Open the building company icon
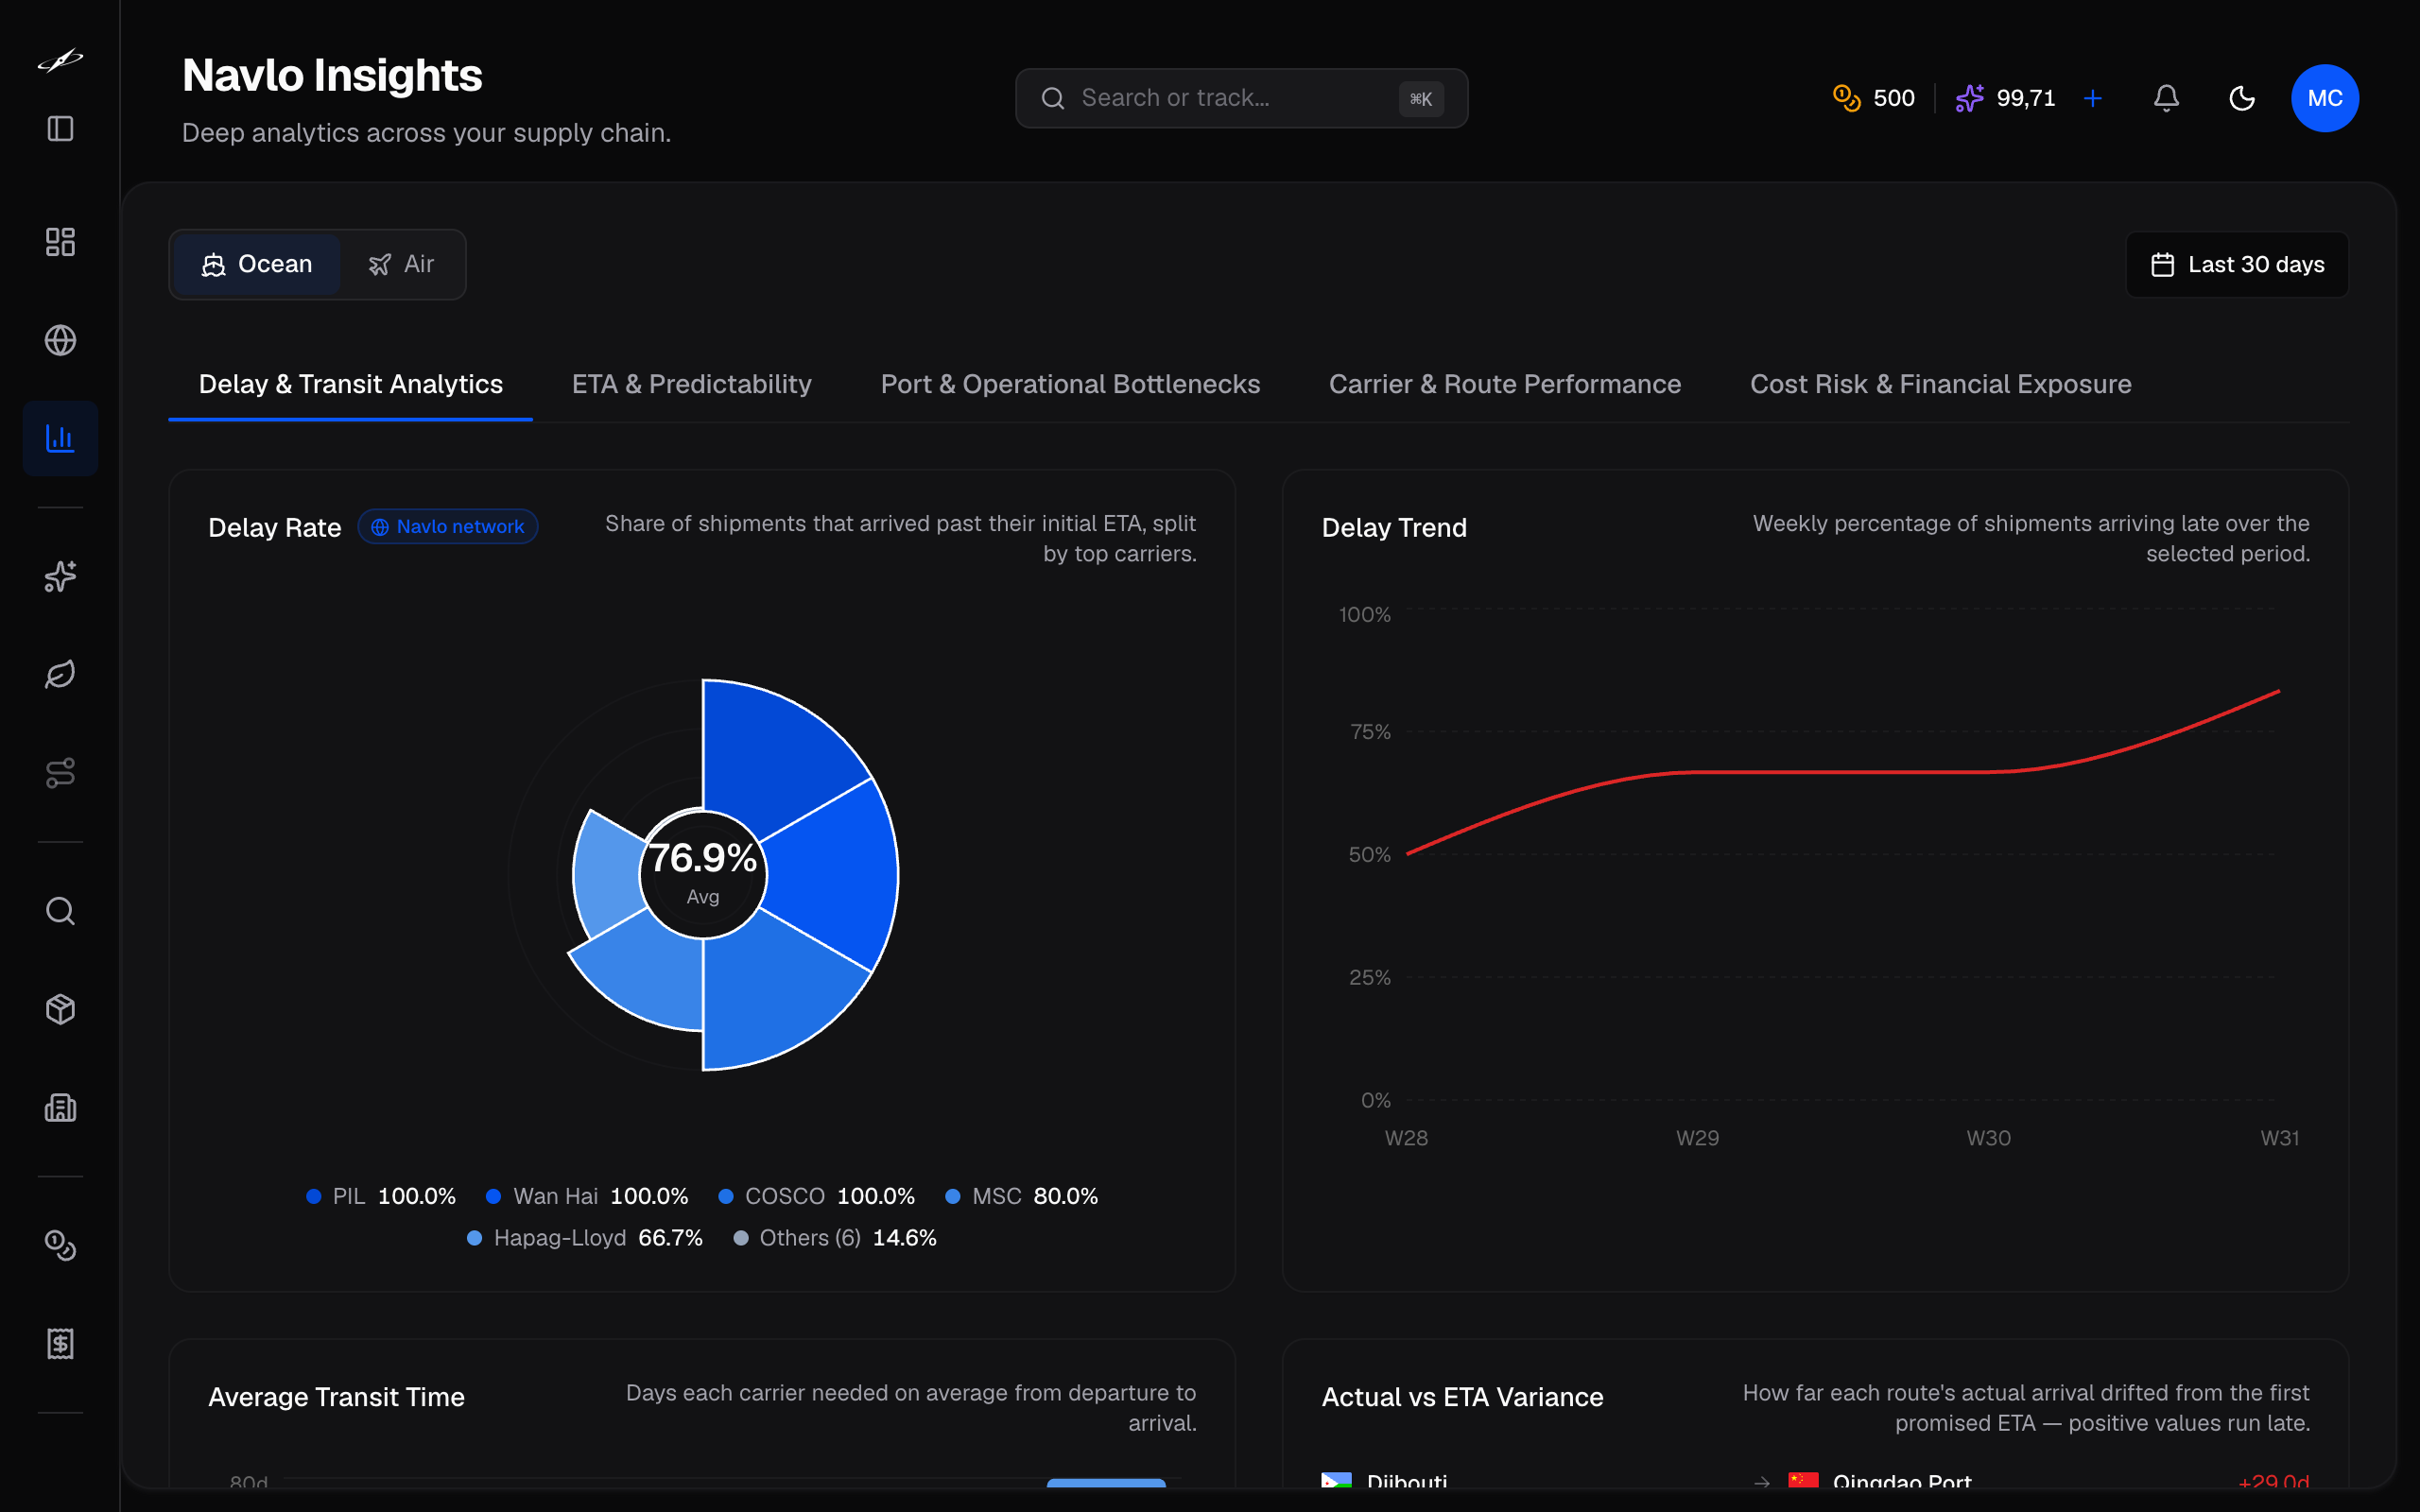 point(60,1107)
